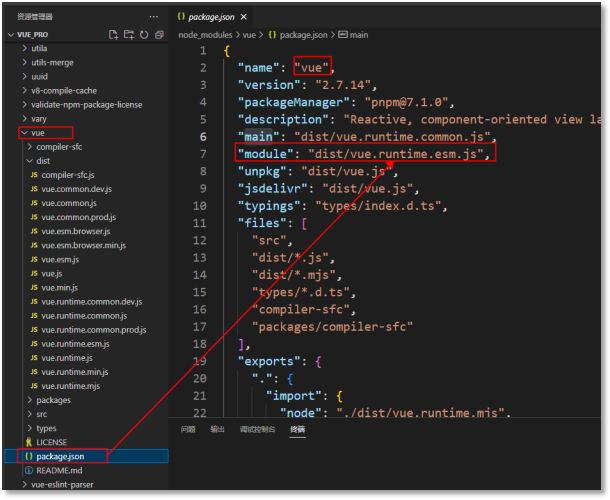Click the "description" key on line 5
610x500 pixels.
(x=282, y=119)
